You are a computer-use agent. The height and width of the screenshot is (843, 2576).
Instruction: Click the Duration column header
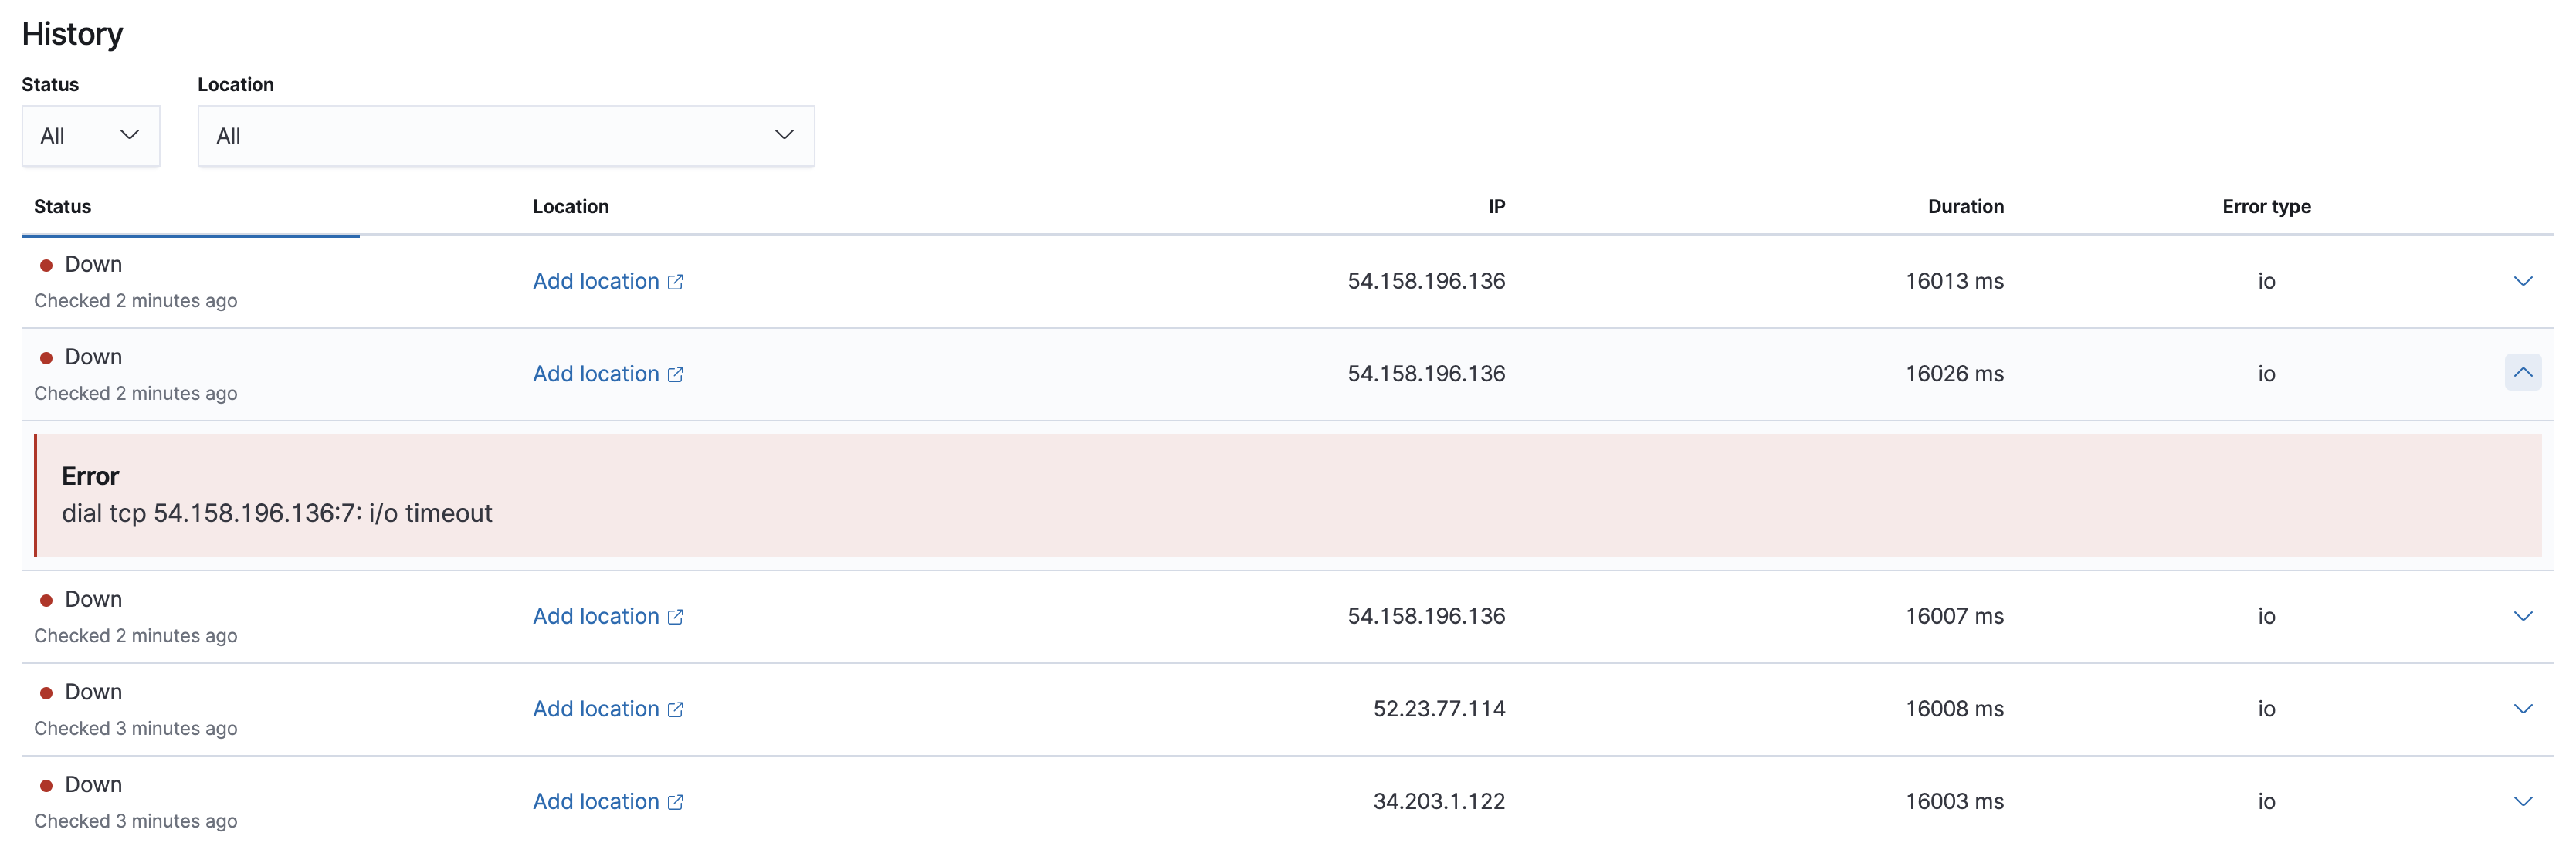(1964, 206)
